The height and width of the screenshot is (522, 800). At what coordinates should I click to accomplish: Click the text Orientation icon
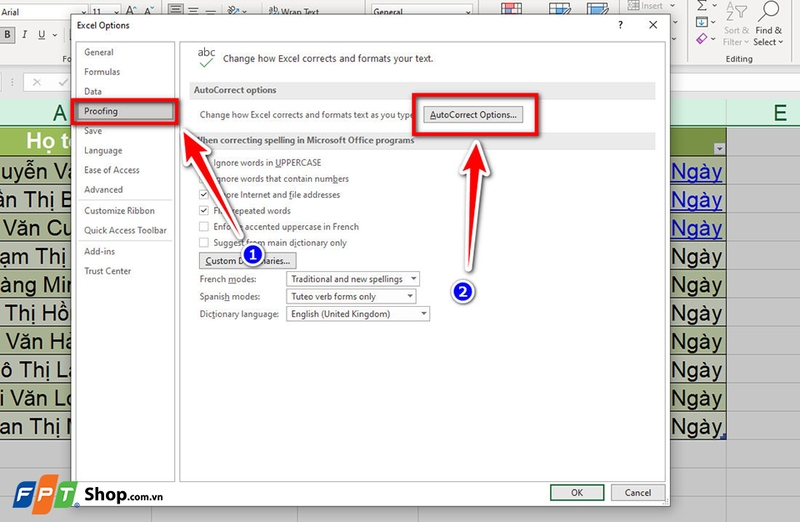coord(233,10)
